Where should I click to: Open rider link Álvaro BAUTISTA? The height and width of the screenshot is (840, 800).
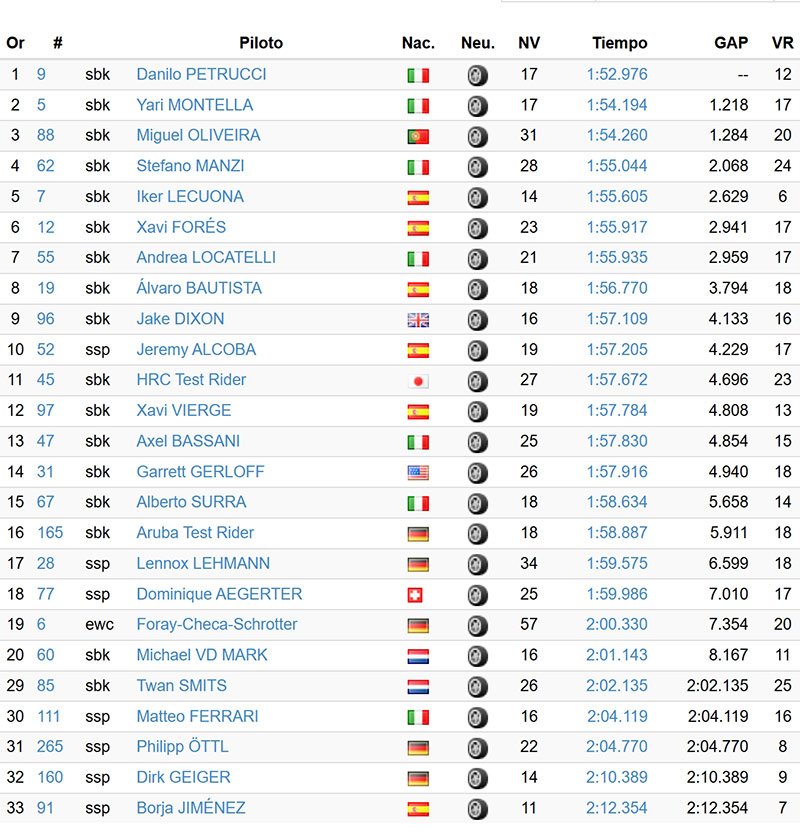point(199,288)
